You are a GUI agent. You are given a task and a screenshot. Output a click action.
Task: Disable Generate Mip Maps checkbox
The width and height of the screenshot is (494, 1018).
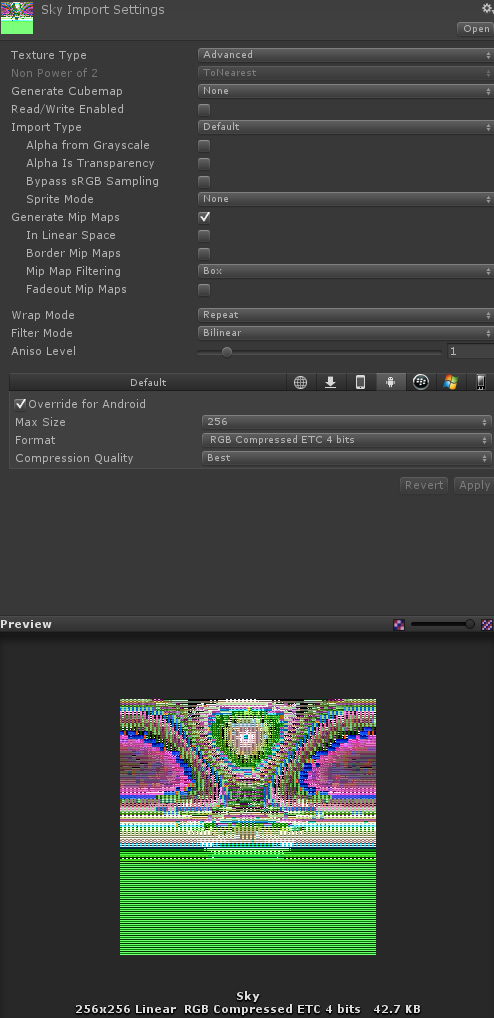click(x=204, y=217)
